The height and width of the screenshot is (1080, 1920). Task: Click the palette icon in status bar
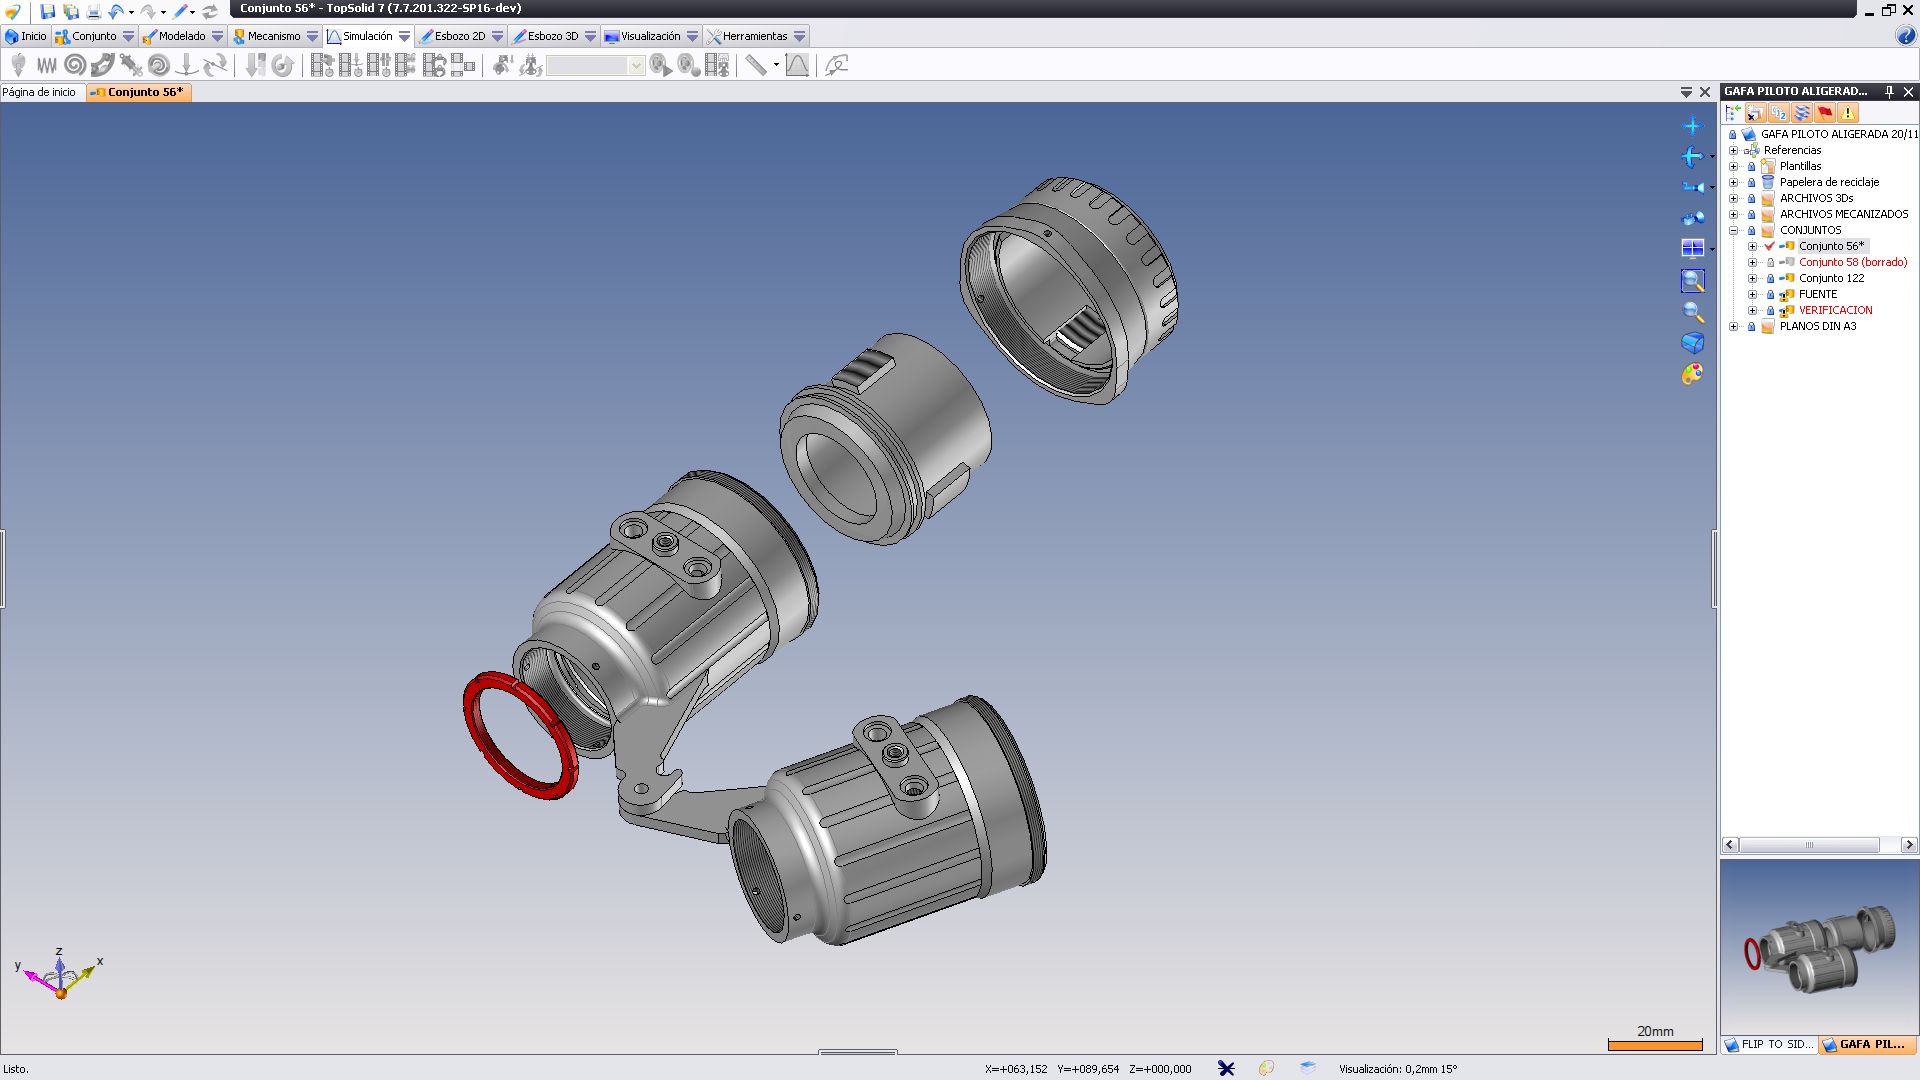(1266, 1068)
